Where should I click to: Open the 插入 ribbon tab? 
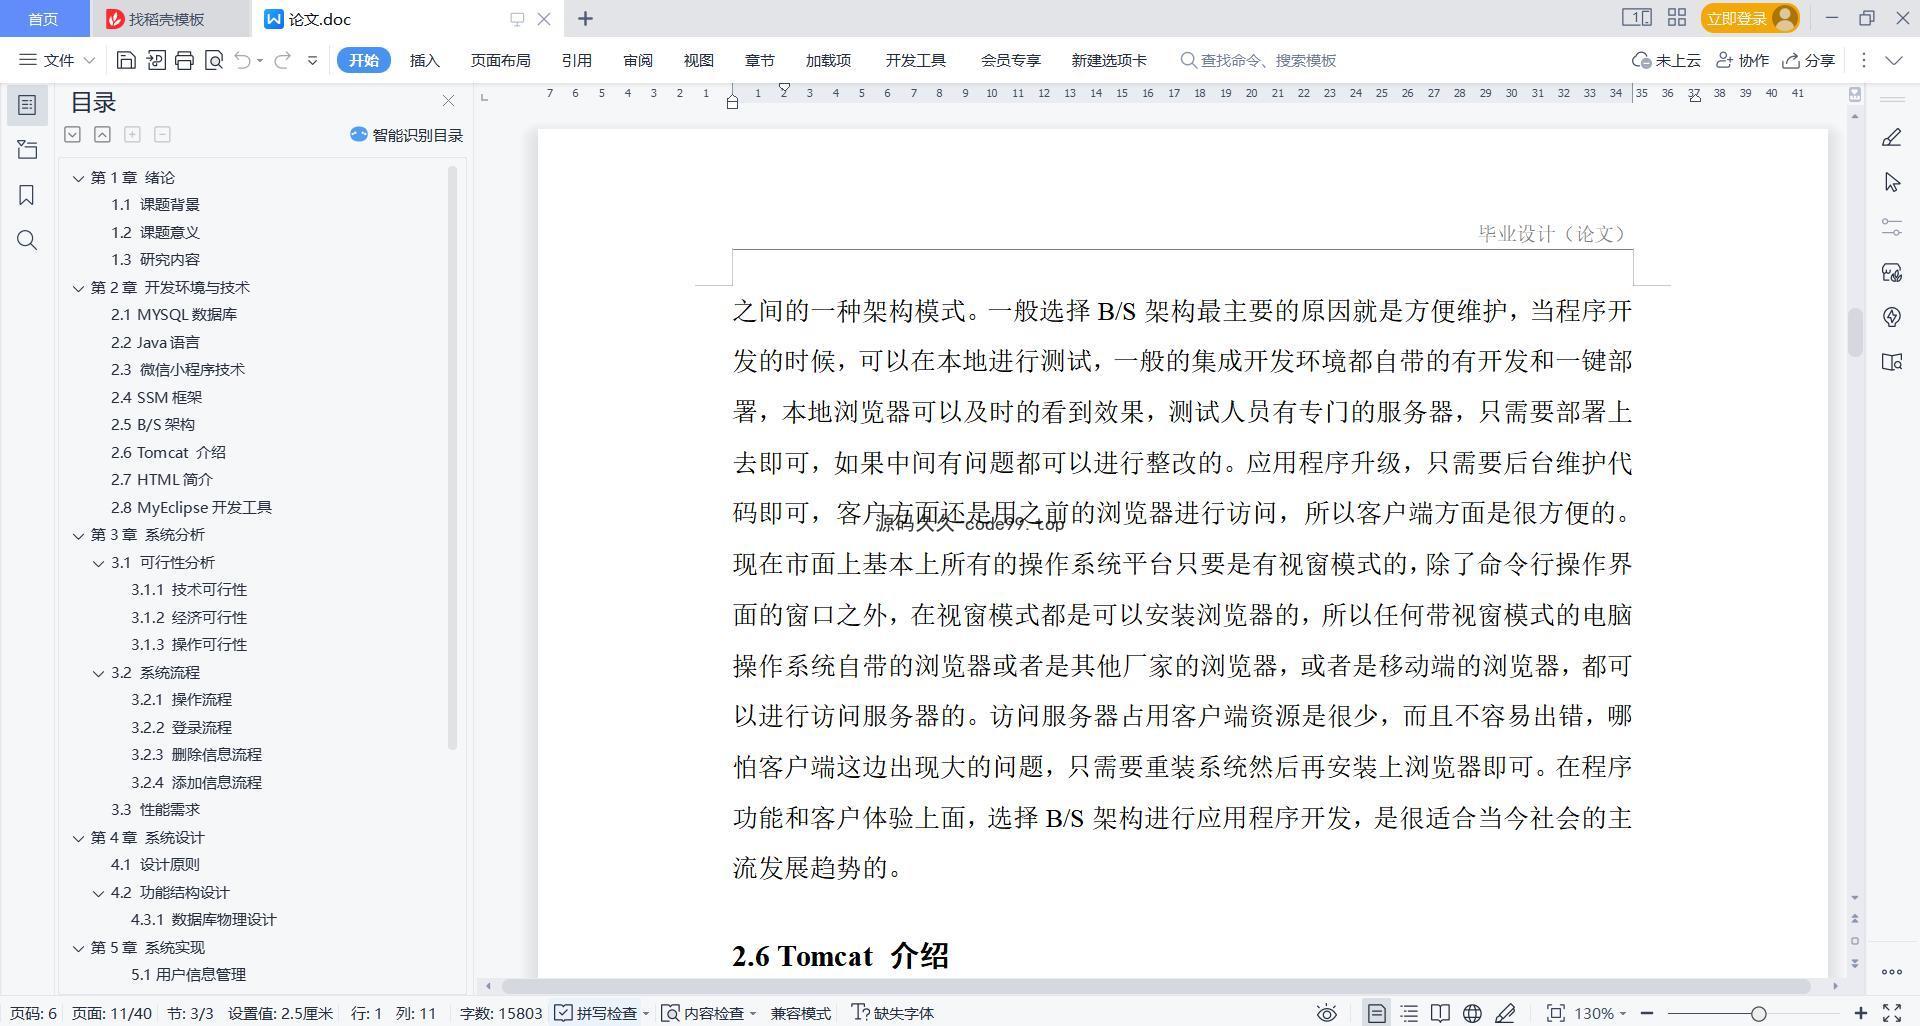[x=424, y=61]
